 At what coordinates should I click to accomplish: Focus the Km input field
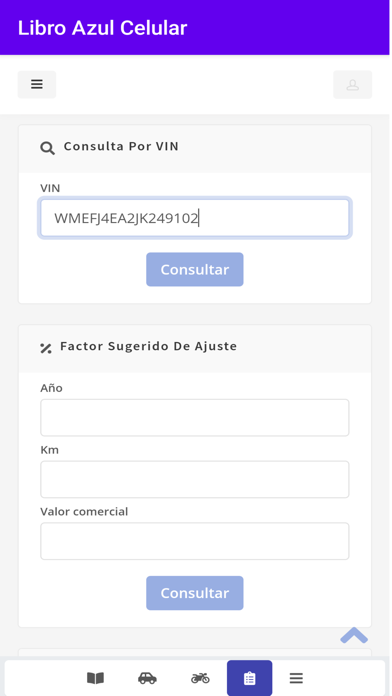click(195, 479)
